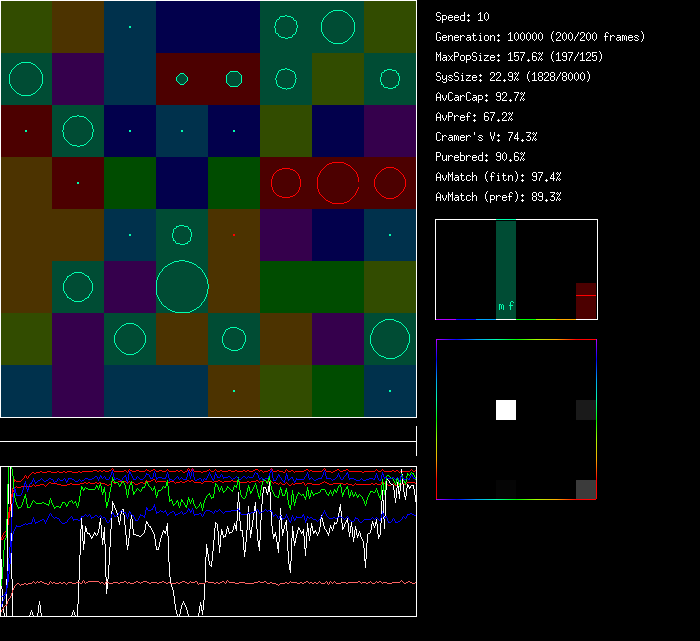This screenshot has height=641, width=700.
Task: Select the white square in the matrix panel
Action: pos(506,409)
